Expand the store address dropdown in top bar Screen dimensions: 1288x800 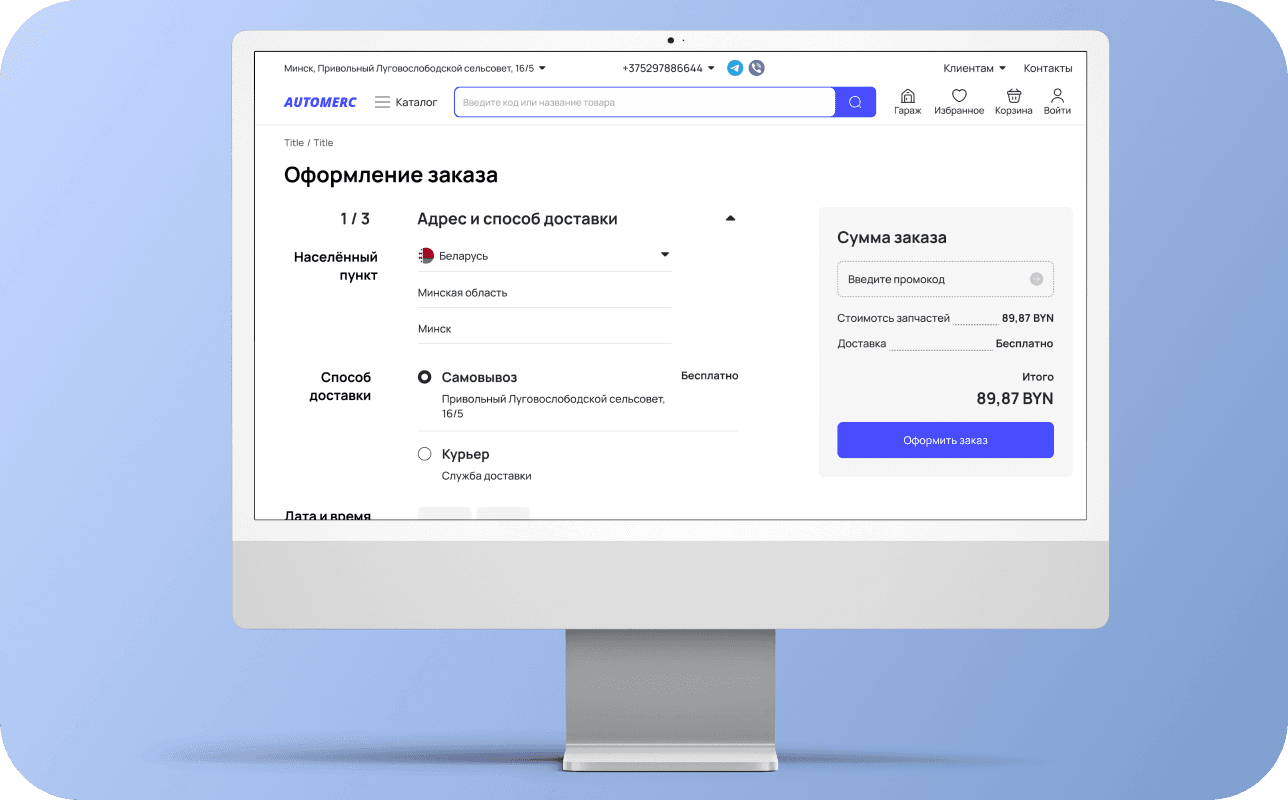click(540, 67)
